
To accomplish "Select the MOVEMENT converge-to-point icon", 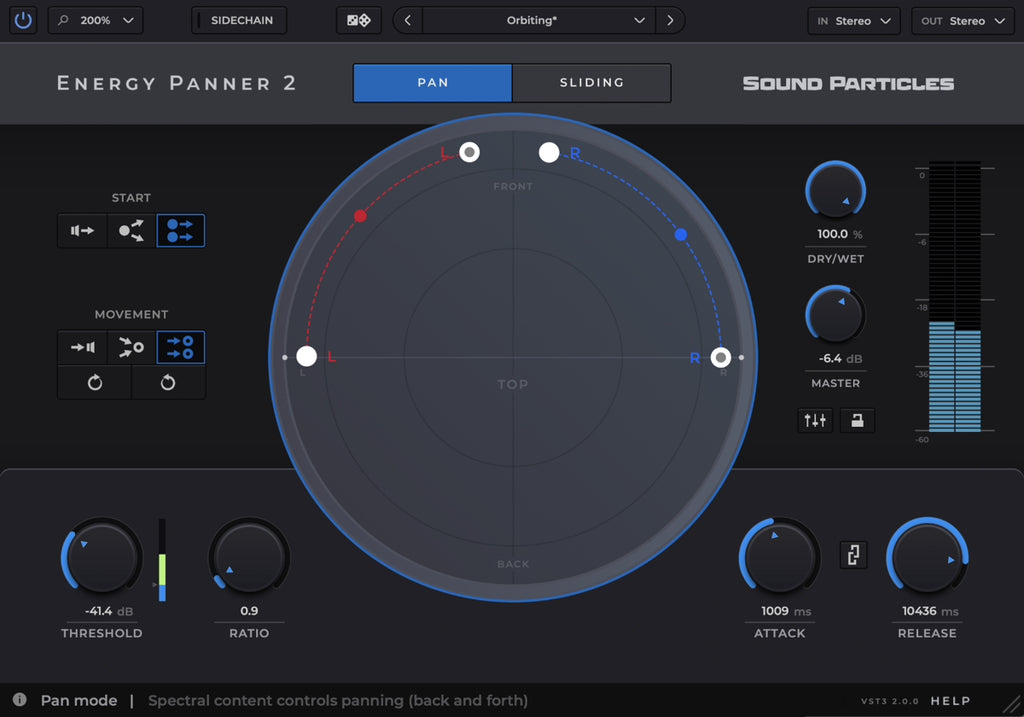I will click(x=131, y=347).
